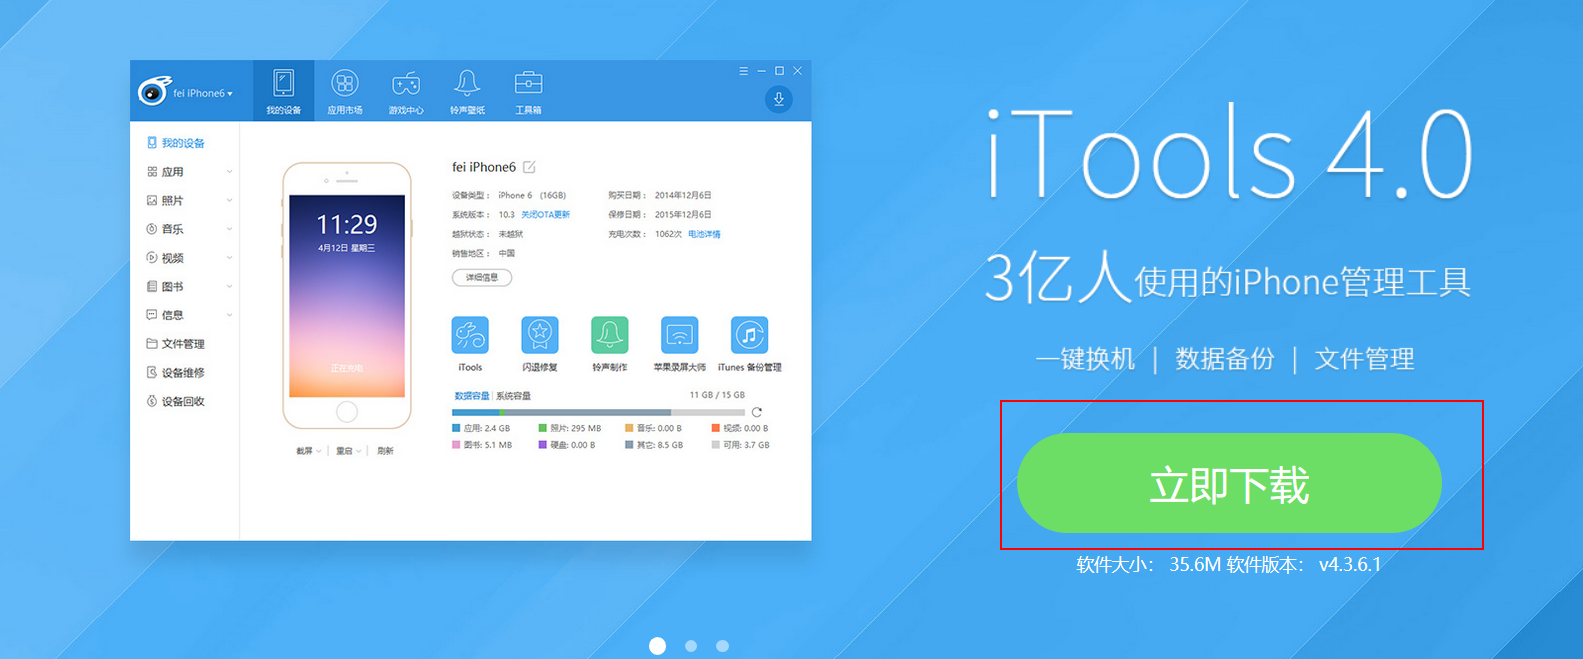Click the orange 音乐 0.00 B swatch
Screen dimensions: 1583x659
(629, 428)
